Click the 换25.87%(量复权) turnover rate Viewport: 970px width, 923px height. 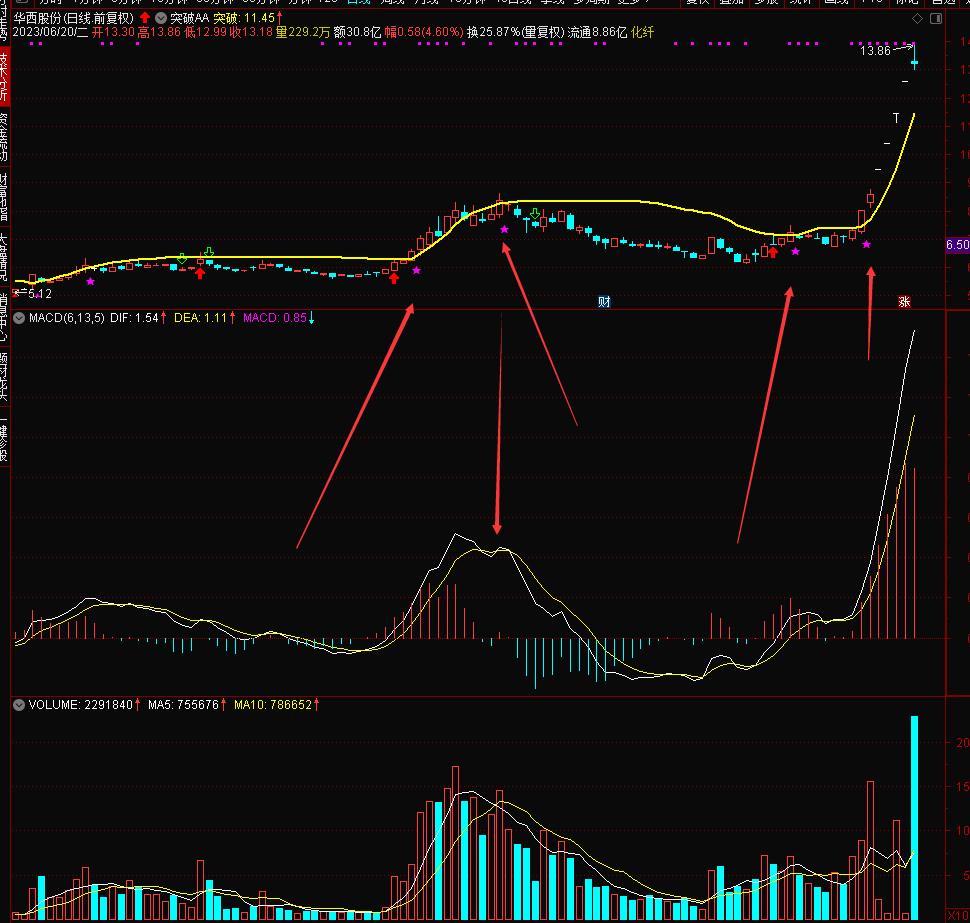pyautogui.click(x=516, y=32)
